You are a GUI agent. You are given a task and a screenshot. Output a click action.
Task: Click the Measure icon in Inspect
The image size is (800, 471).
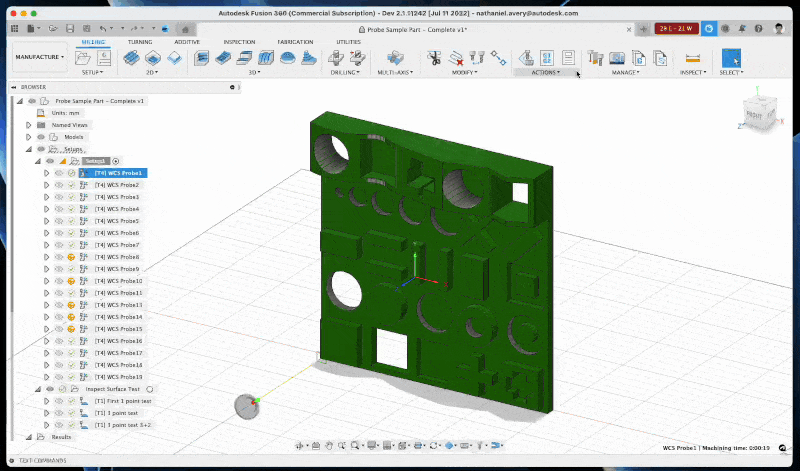692,58
